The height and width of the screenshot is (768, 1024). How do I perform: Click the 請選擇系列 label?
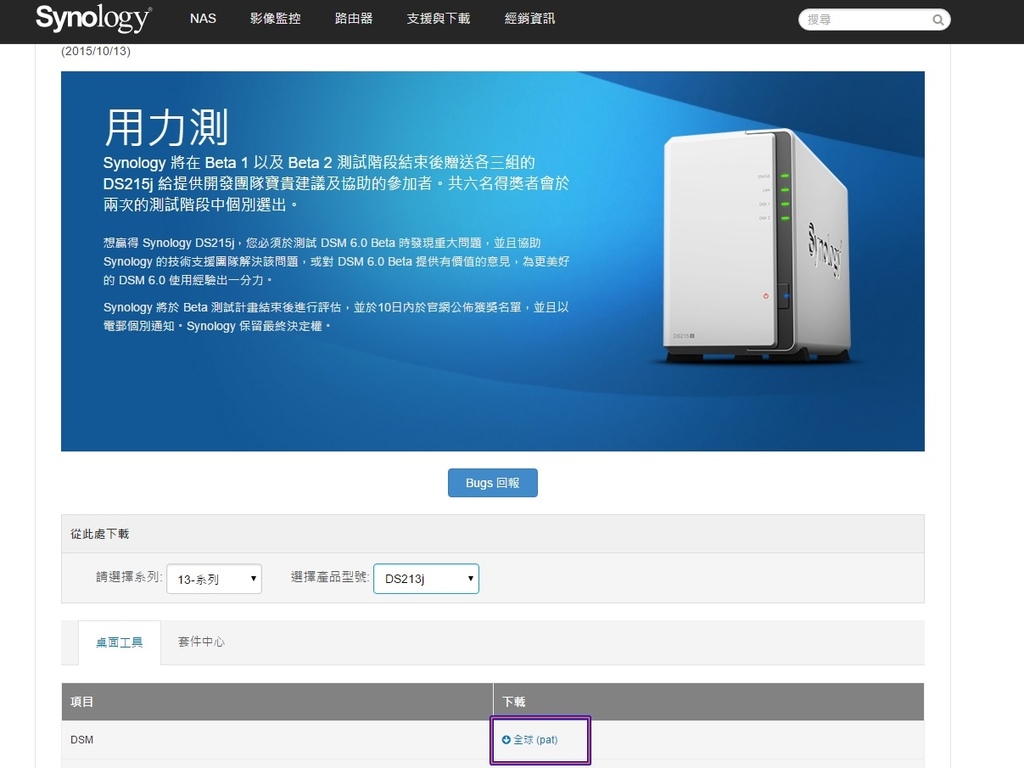pyautogui.click(x=129, y=577)
